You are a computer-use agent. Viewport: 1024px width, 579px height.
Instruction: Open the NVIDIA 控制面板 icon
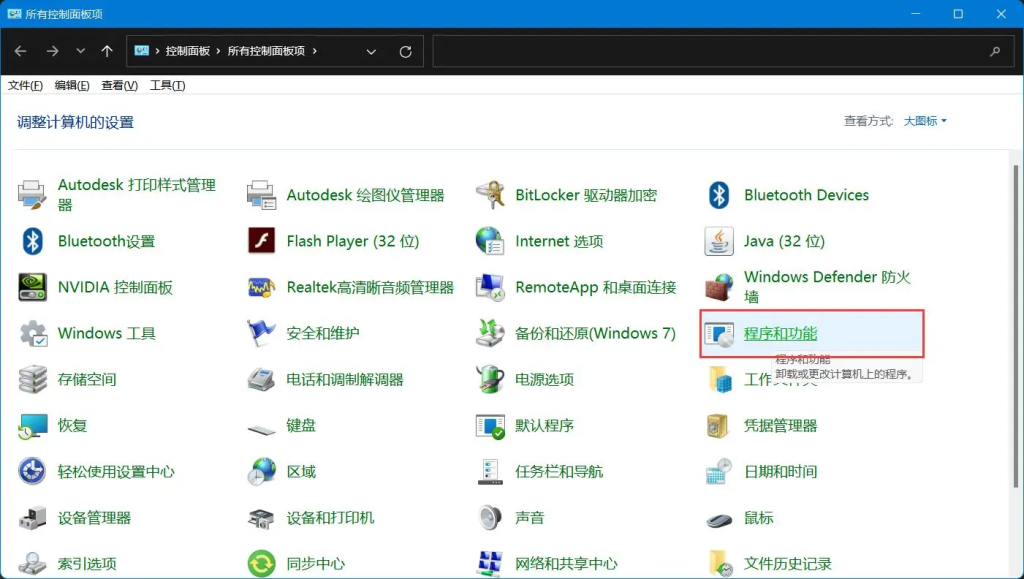pos(33,287)
